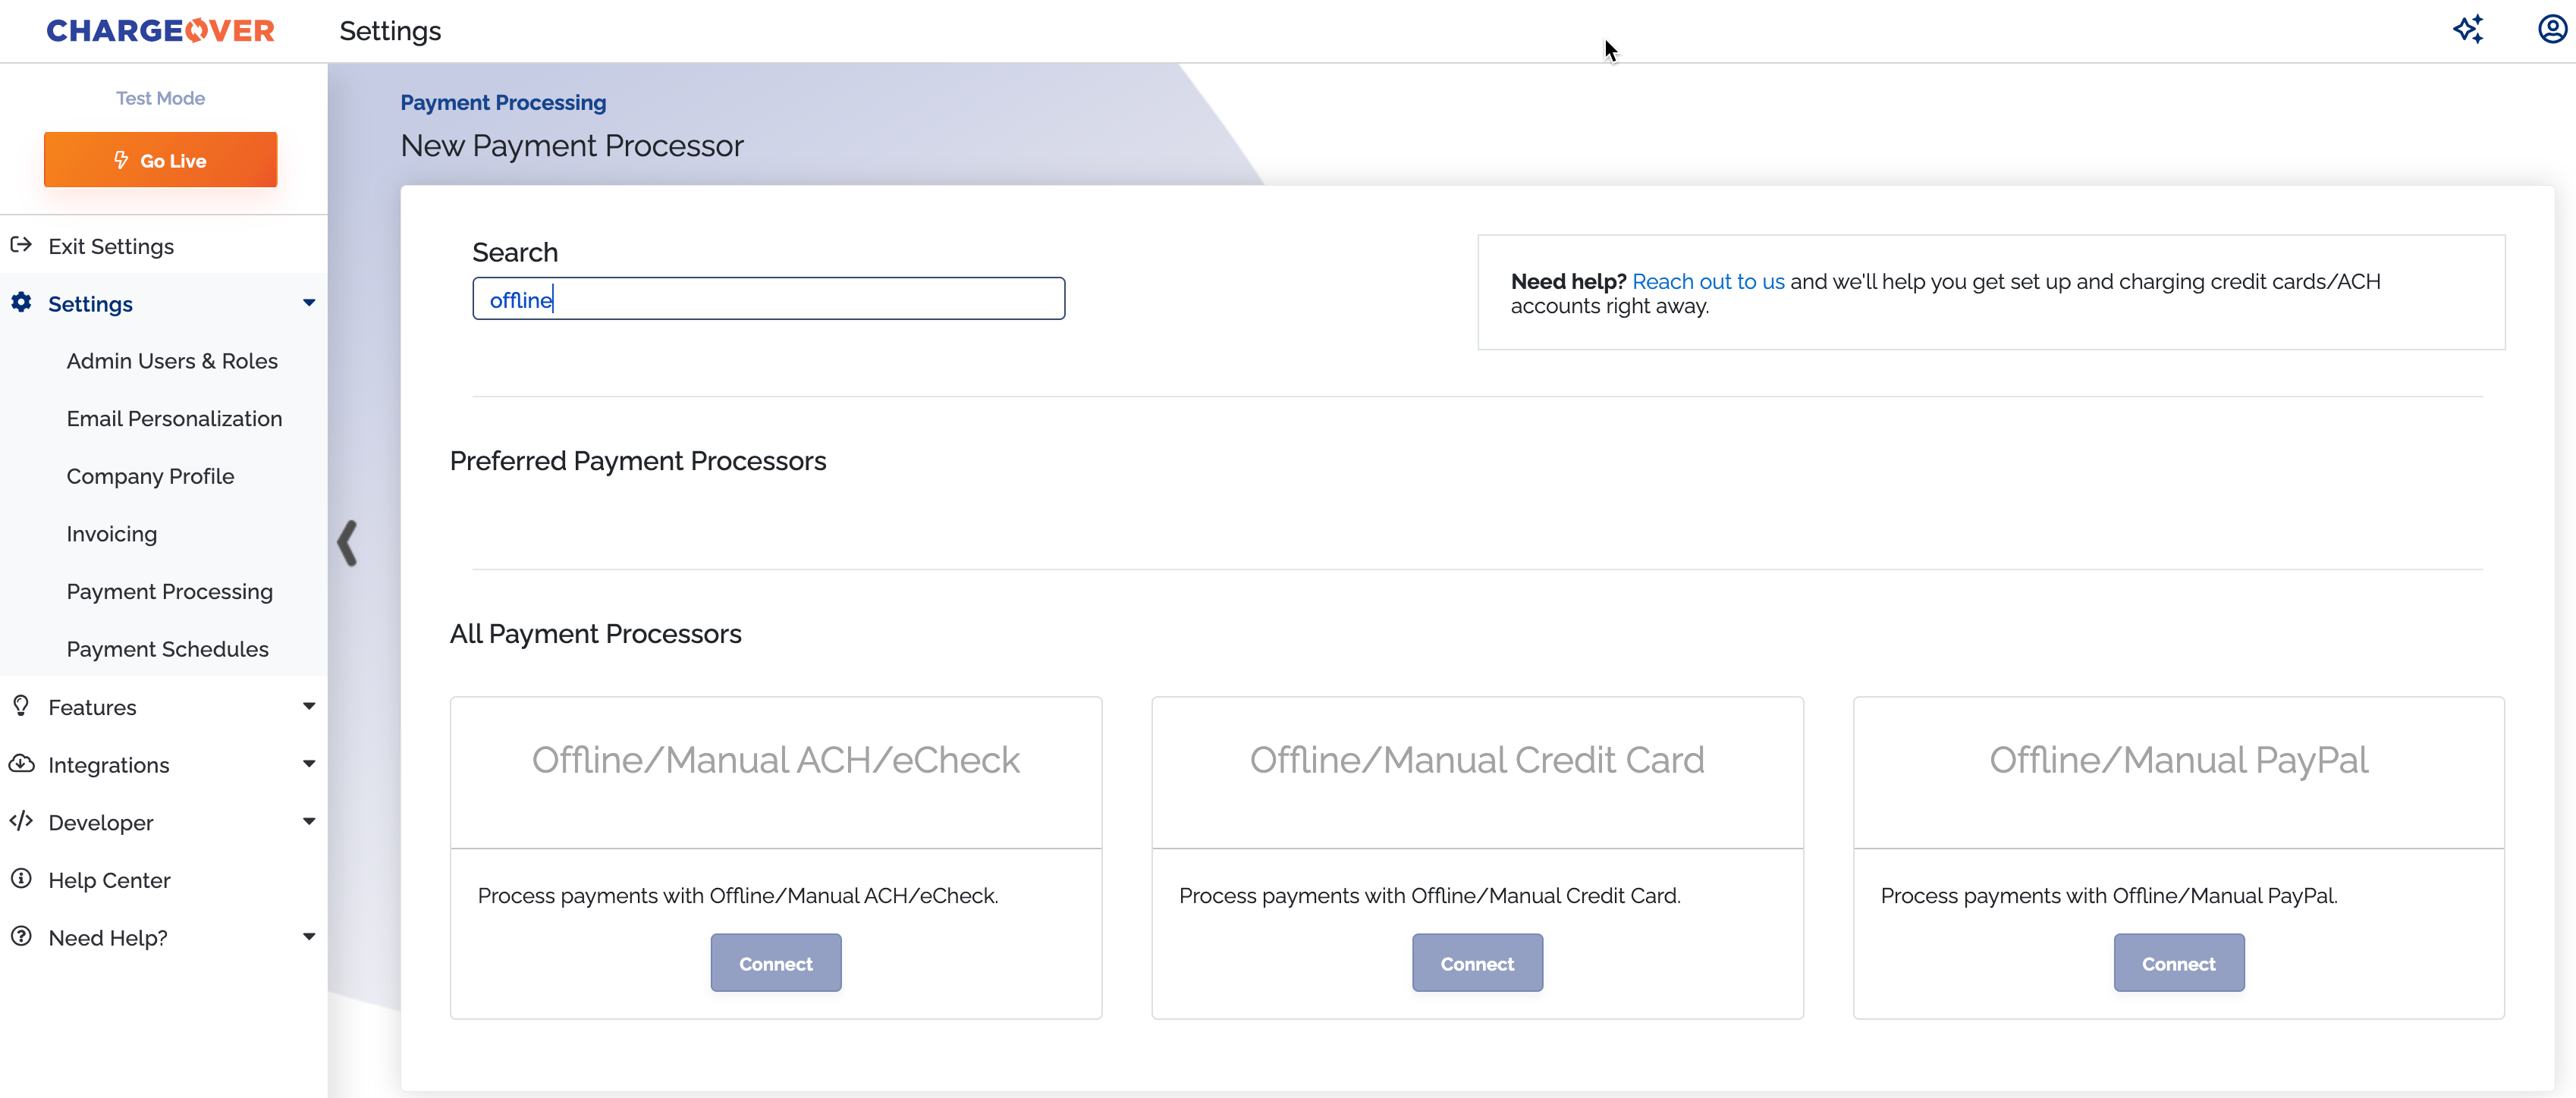Select Admin Users & Roles menu item

coord(172,361)
